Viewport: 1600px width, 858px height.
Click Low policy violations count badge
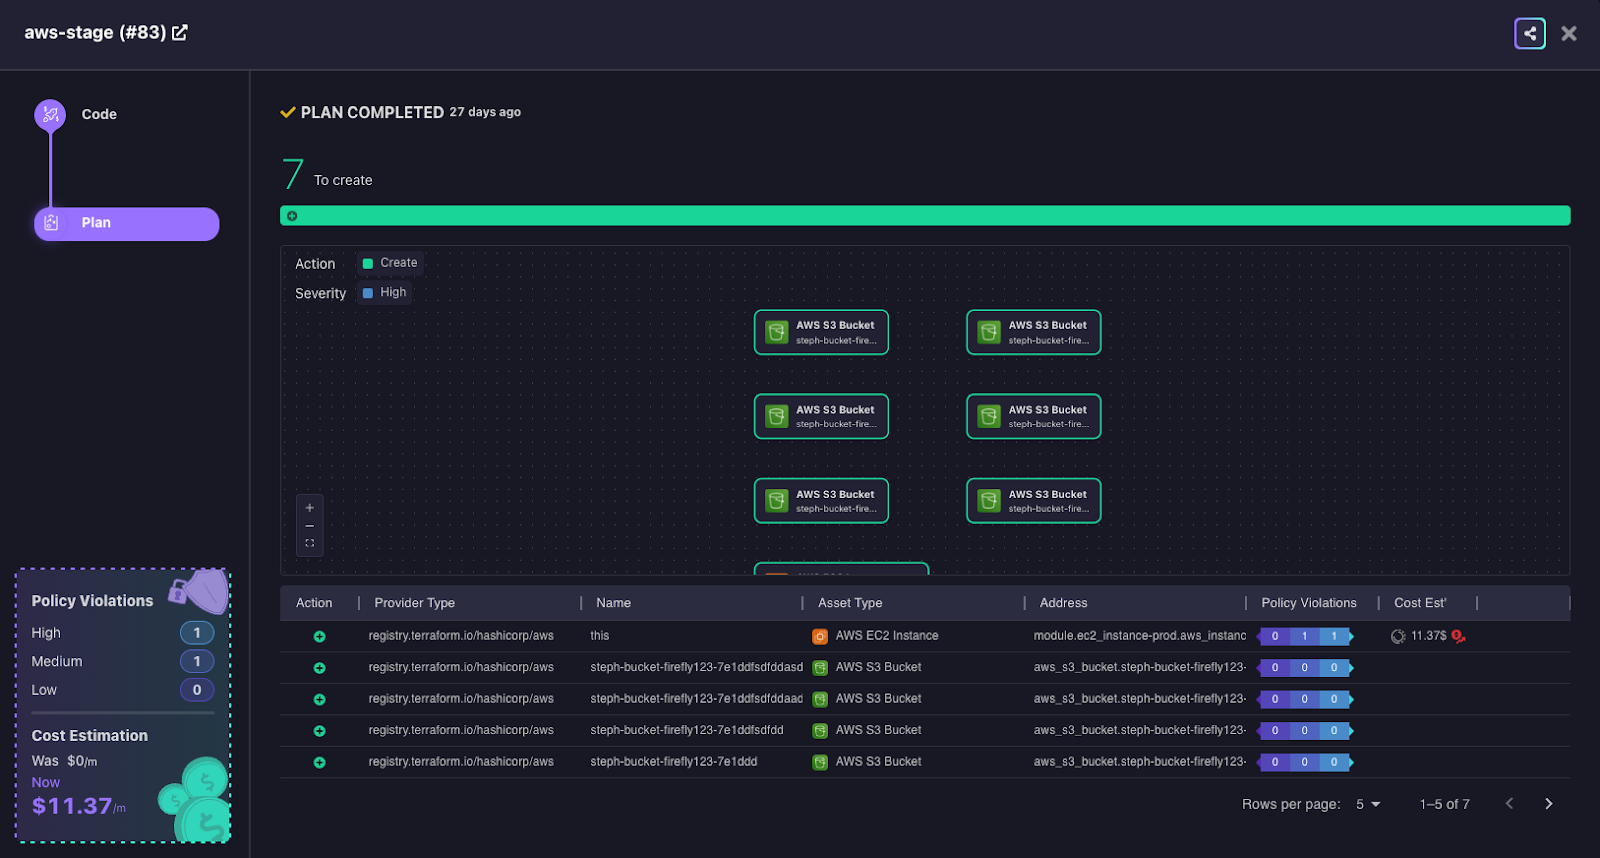pyautogui.click(x=197, y=690)
